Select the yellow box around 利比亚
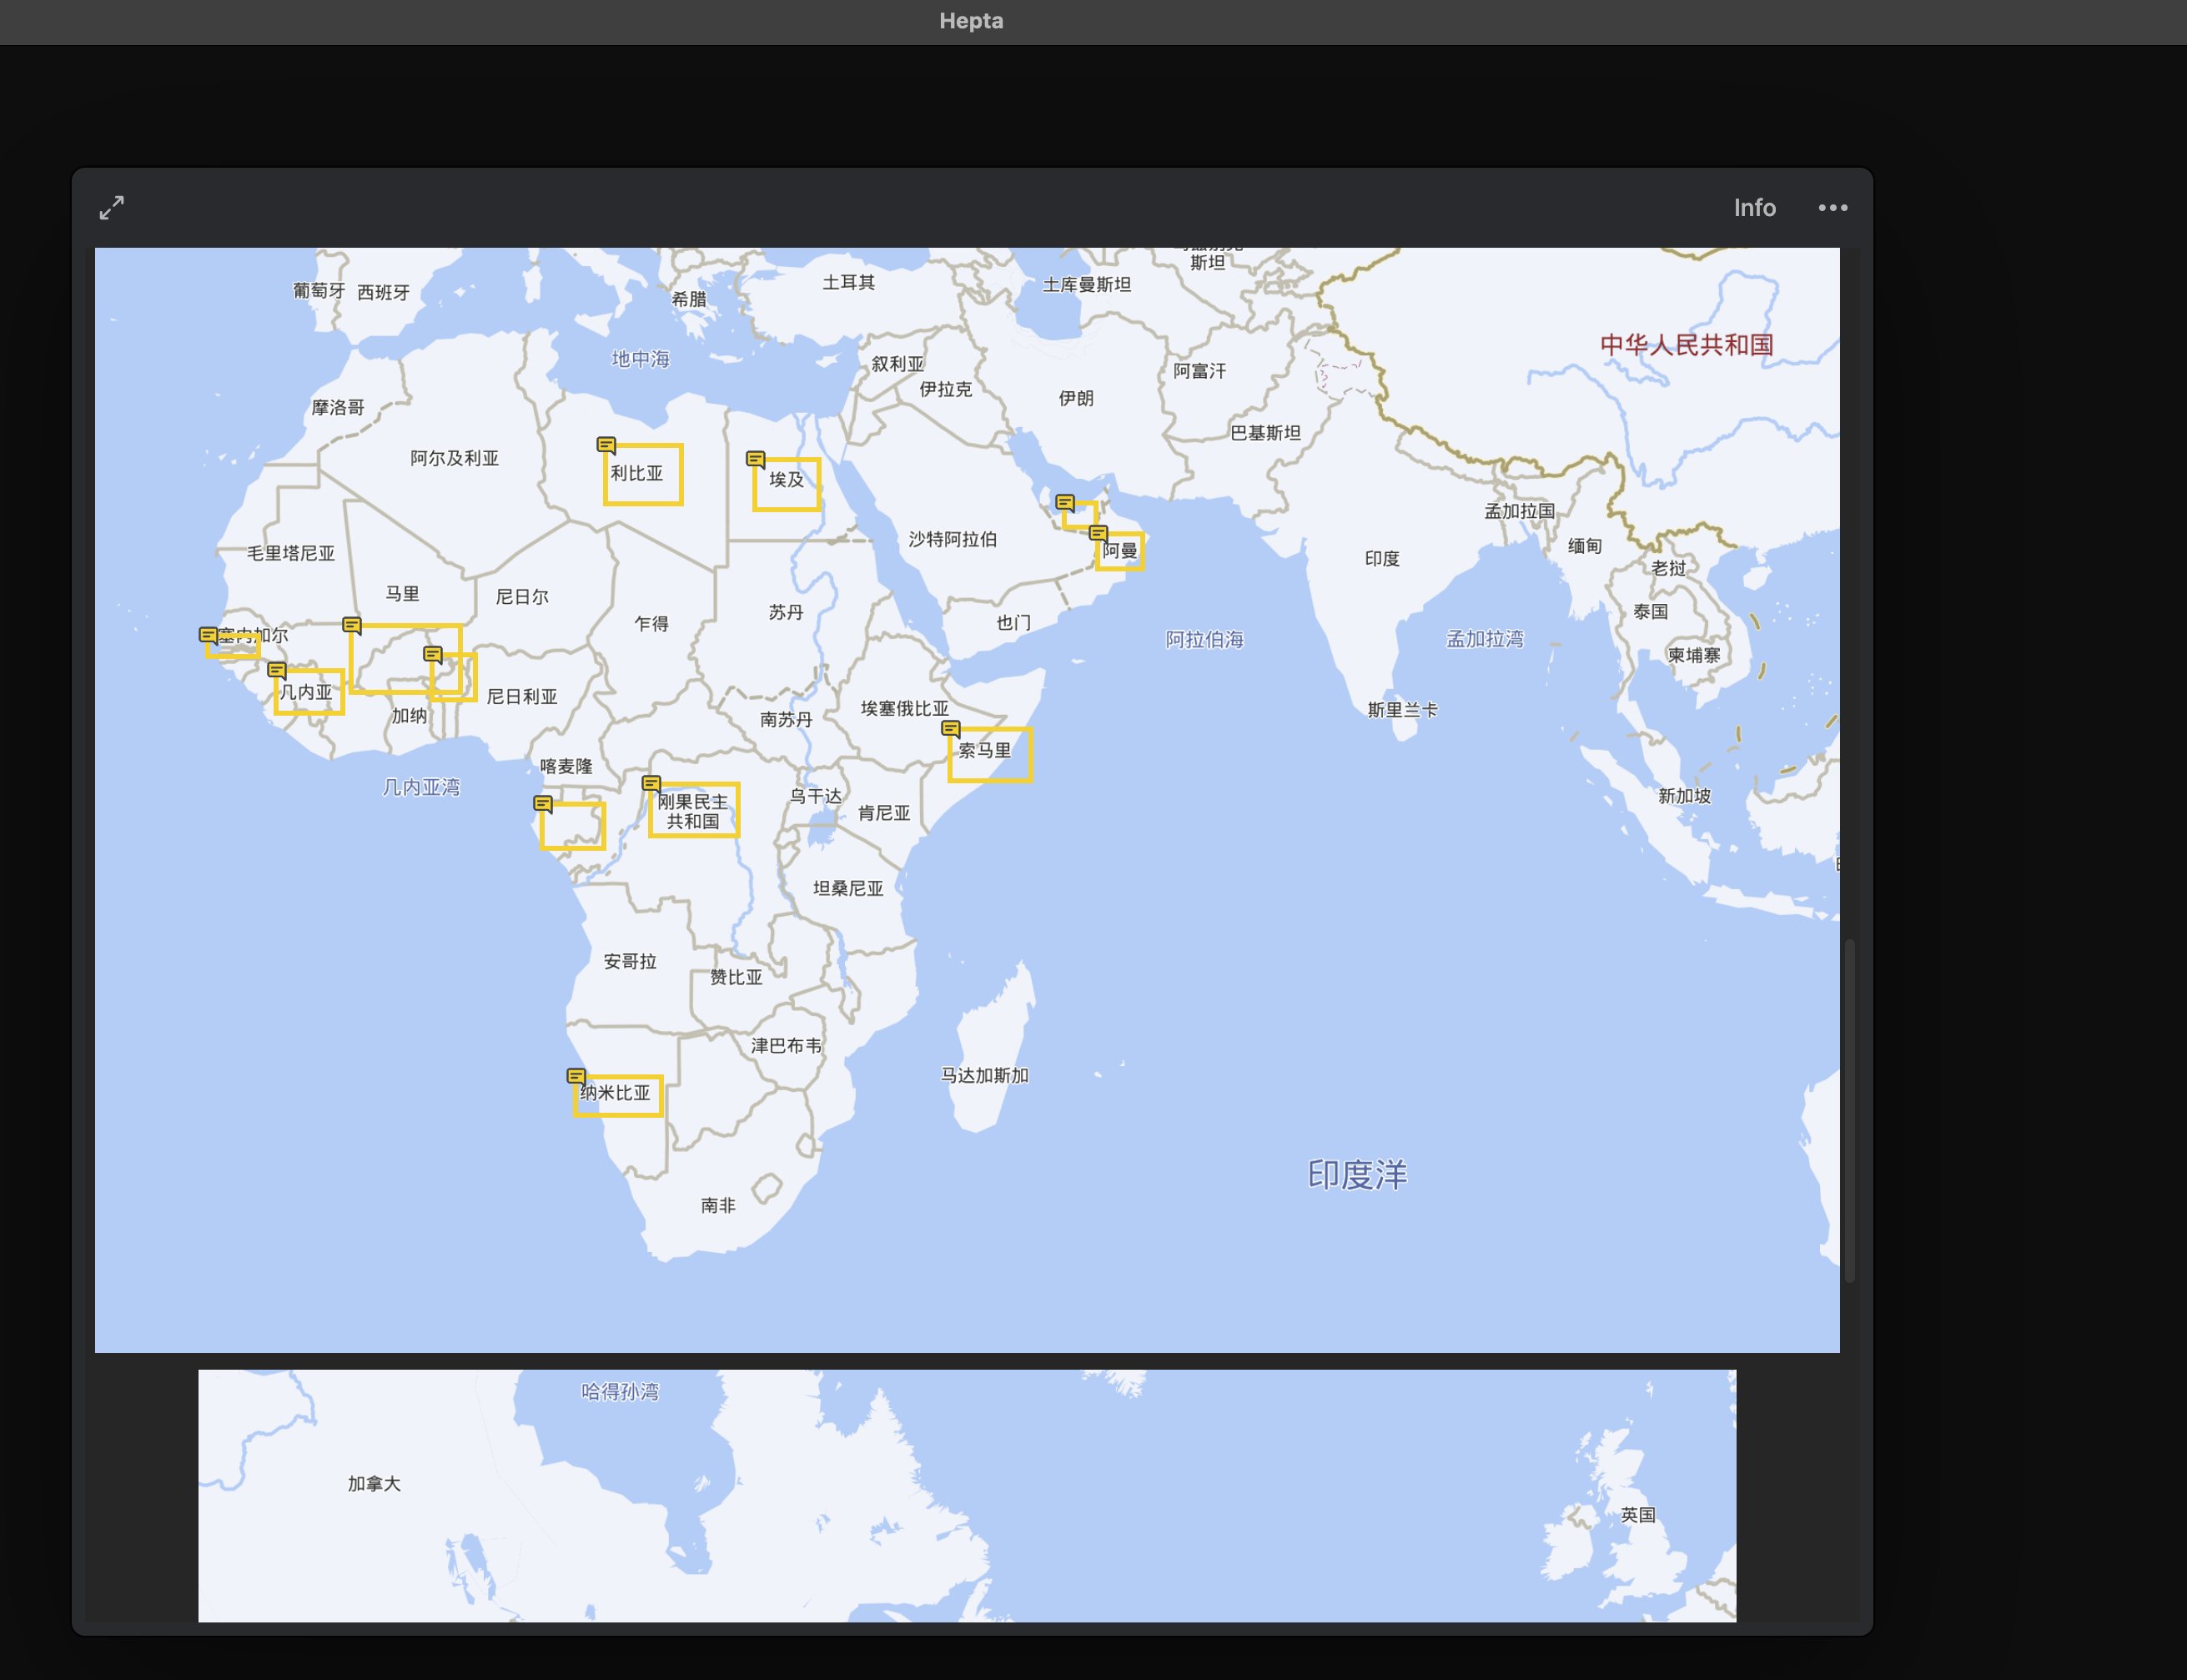The height and width of the screenshot is (1680, 2187). [x=643, y=474]
